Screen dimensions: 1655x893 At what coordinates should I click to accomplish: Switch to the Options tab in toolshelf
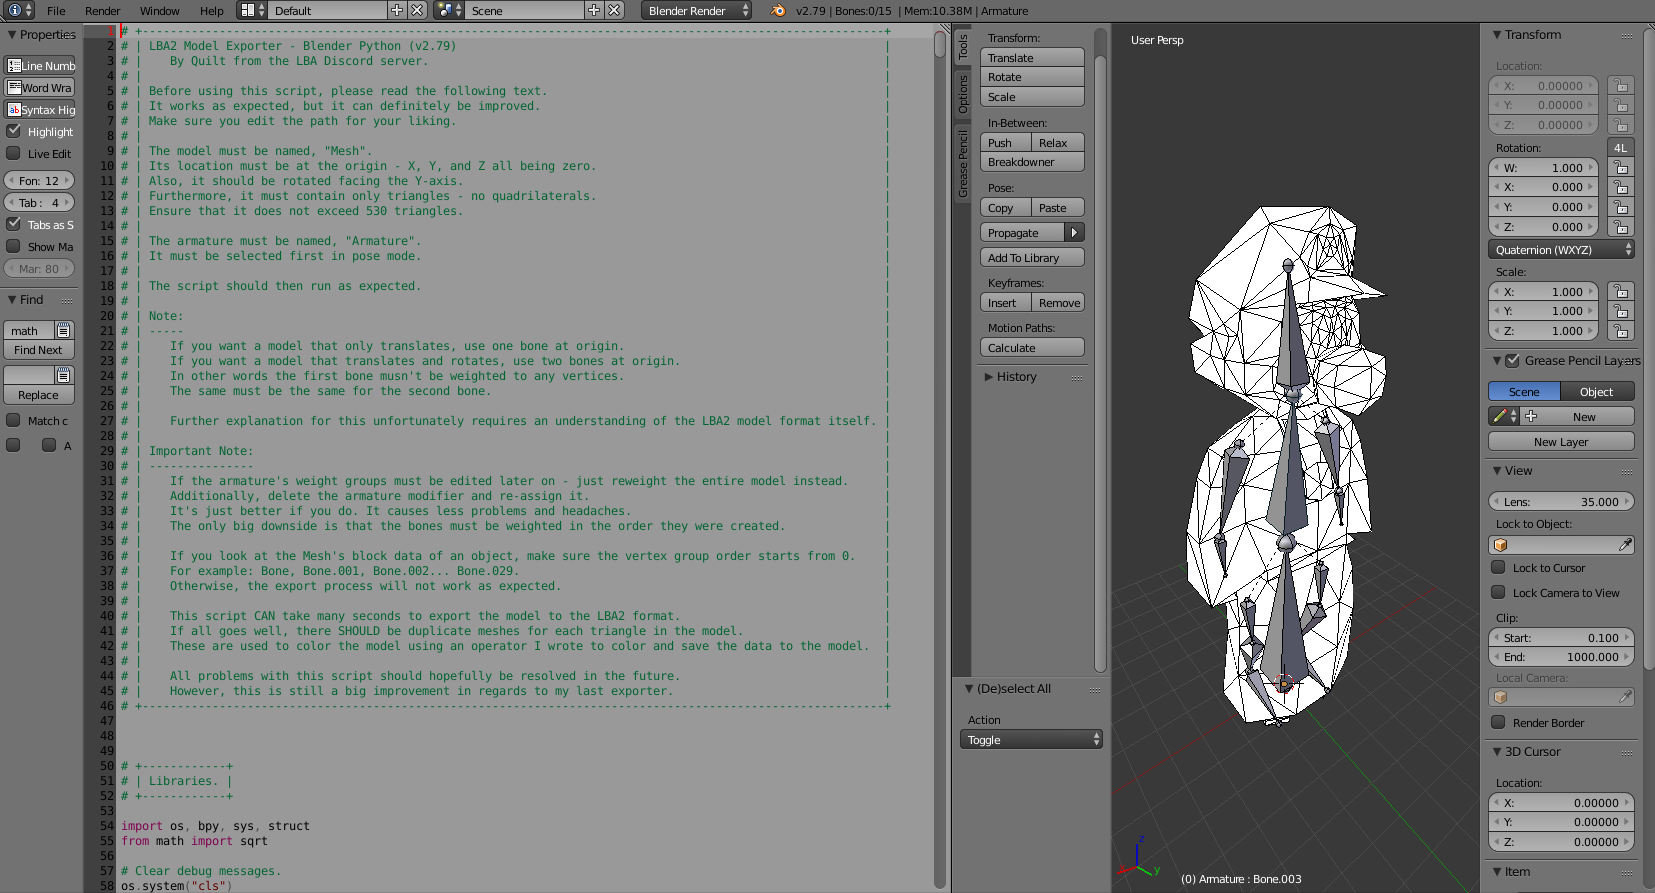click(963, 93)
